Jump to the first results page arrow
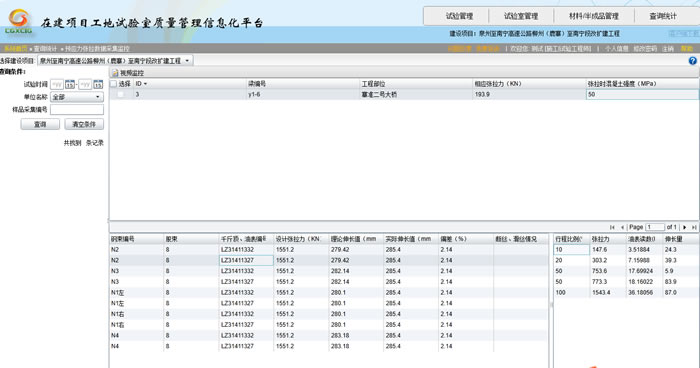Image resolution: width=700 pixels, height=368 pixels. point(612,227)
